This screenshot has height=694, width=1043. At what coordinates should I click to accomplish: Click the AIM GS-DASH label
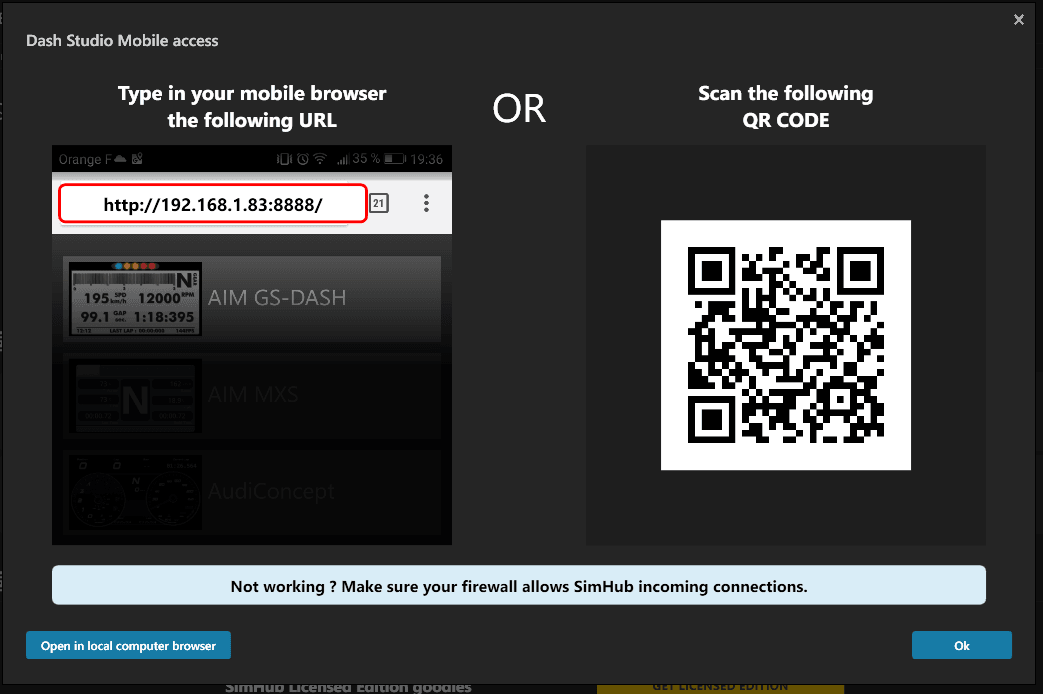[x=277, y=297]
